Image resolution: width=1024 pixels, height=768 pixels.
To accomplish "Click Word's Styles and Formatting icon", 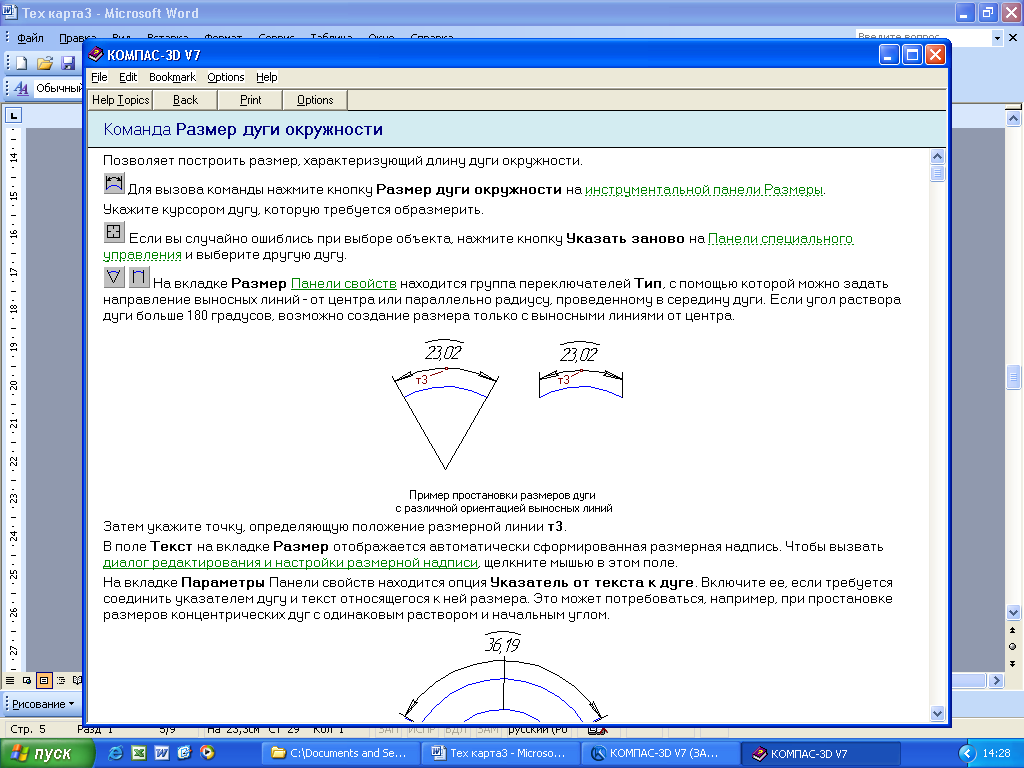I will click(22, 88).
